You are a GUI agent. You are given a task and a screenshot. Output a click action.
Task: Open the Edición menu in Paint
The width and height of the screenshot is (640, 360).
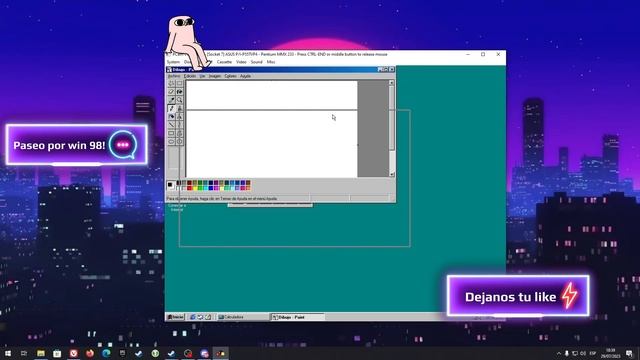pyautogui.click(x=190, y=76)
